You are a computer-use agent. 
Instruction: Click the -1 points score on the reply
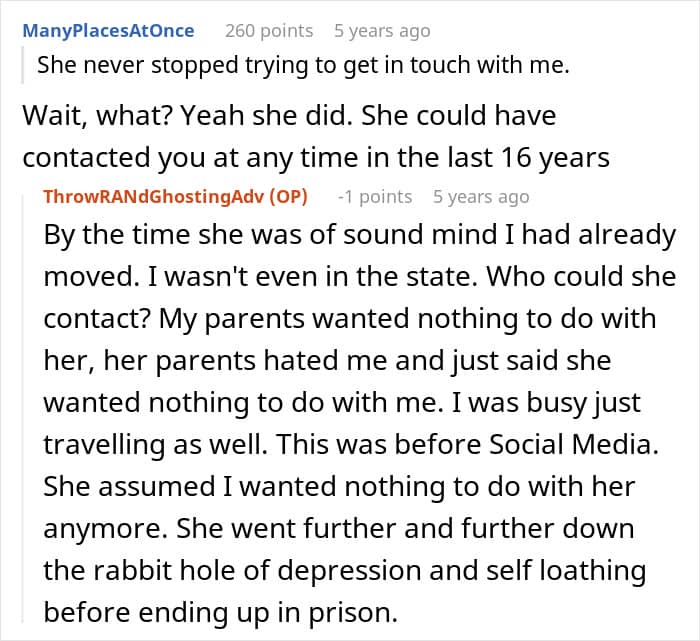[x=375, y=196]
